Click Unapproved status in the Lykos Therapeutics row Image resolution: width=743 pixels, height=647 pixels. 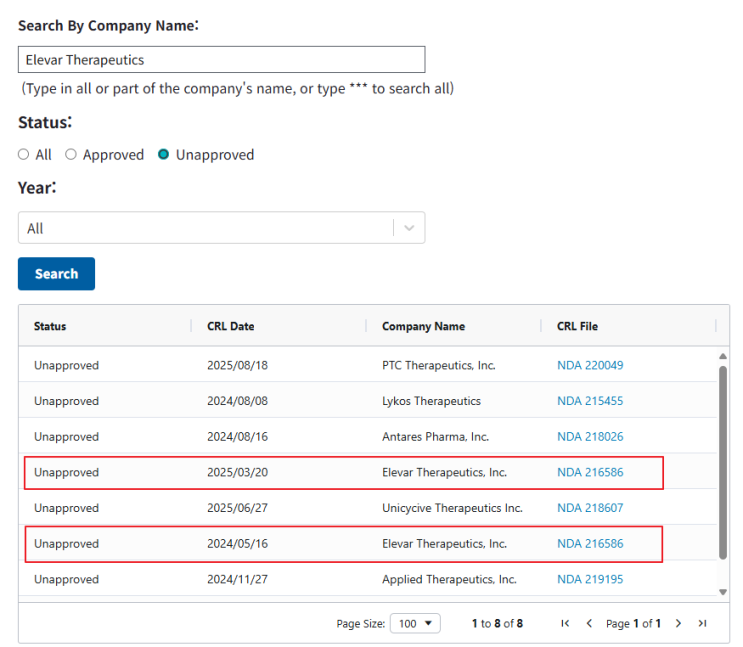pos(66,401)
